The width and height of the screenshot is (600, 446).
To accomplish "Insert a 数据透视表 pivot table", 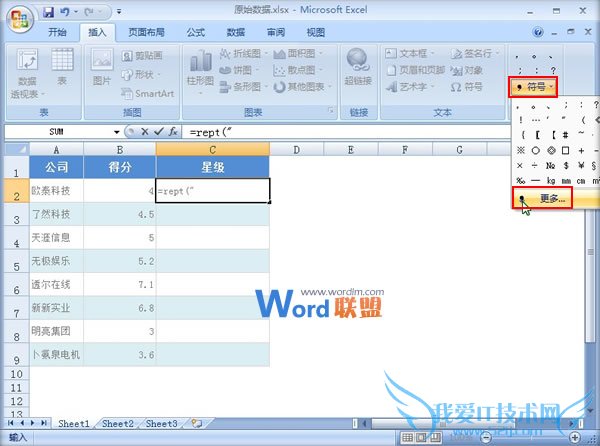I will [x=27, y=73].
